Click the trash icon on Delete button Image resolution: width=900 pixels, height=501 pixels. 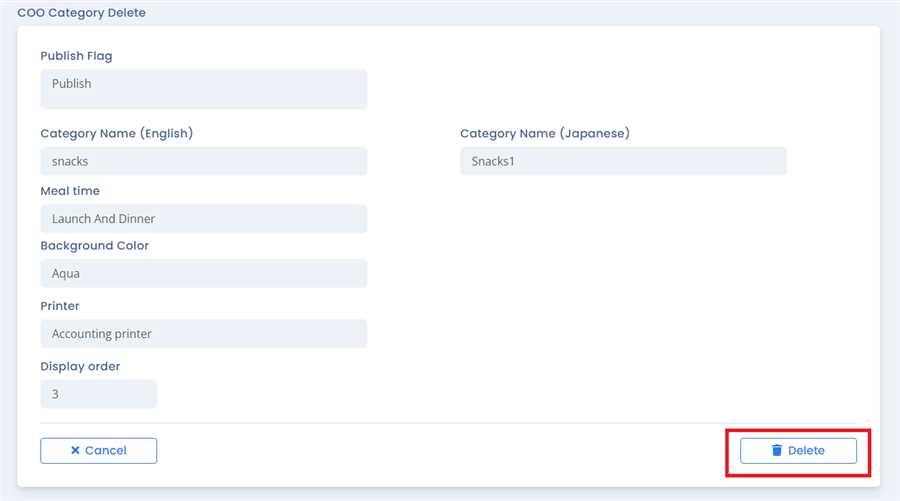777,451
